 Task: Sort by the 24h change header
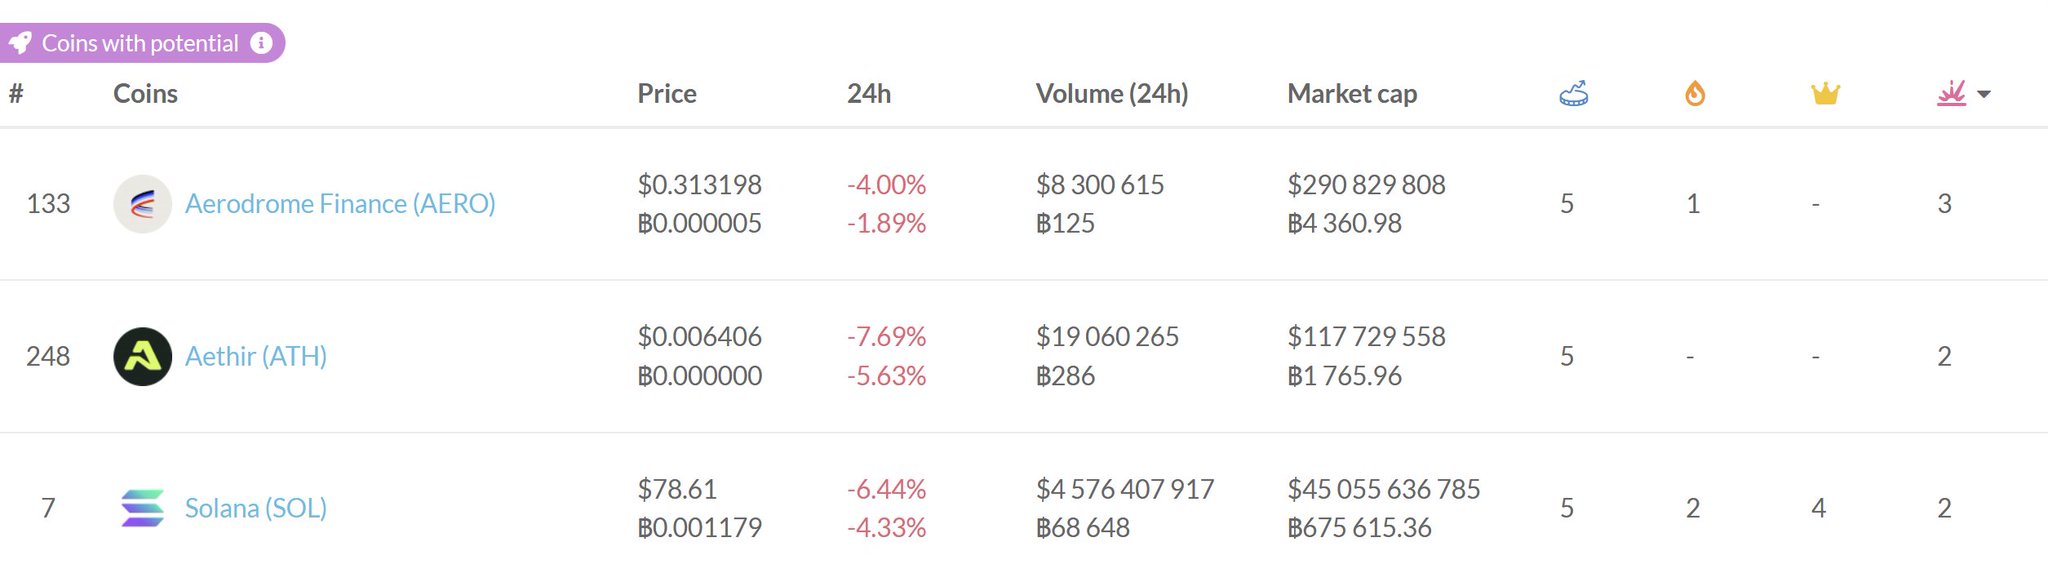(868, 94)
